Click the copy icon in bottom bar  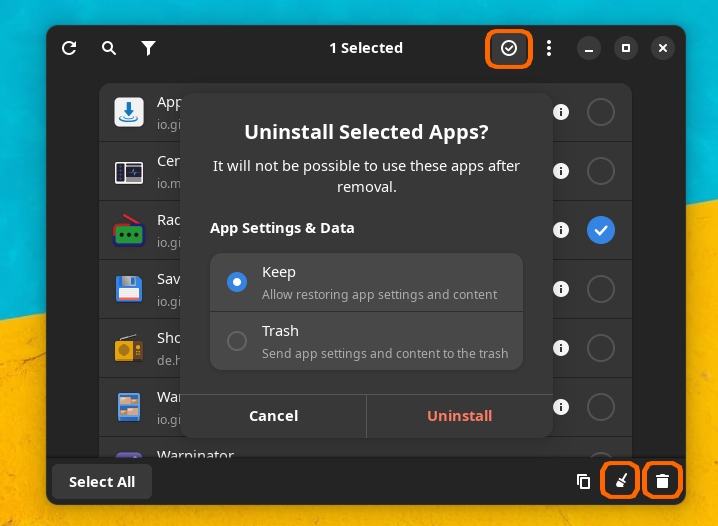pyautogui.click(x=584, y=482)
